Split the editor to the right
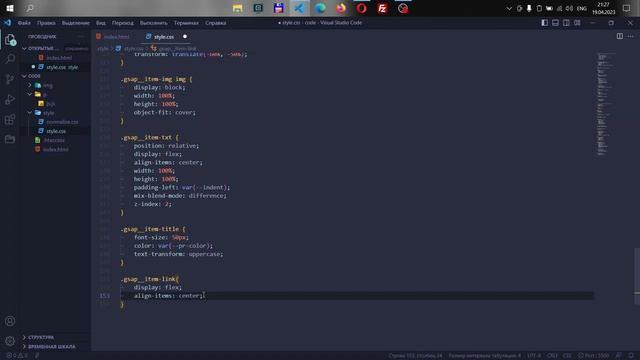 [x=620, y=36]
